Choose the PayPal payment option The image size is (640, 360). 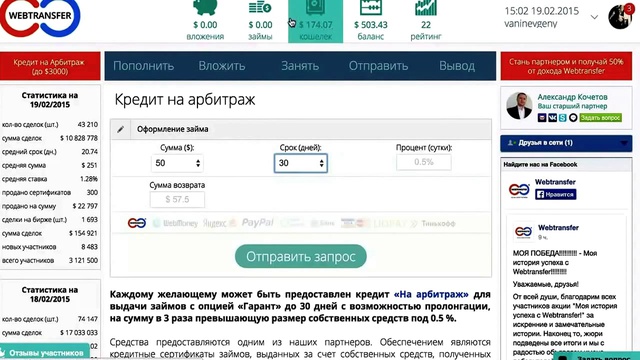pyautogui.click(x=258, y=222)
